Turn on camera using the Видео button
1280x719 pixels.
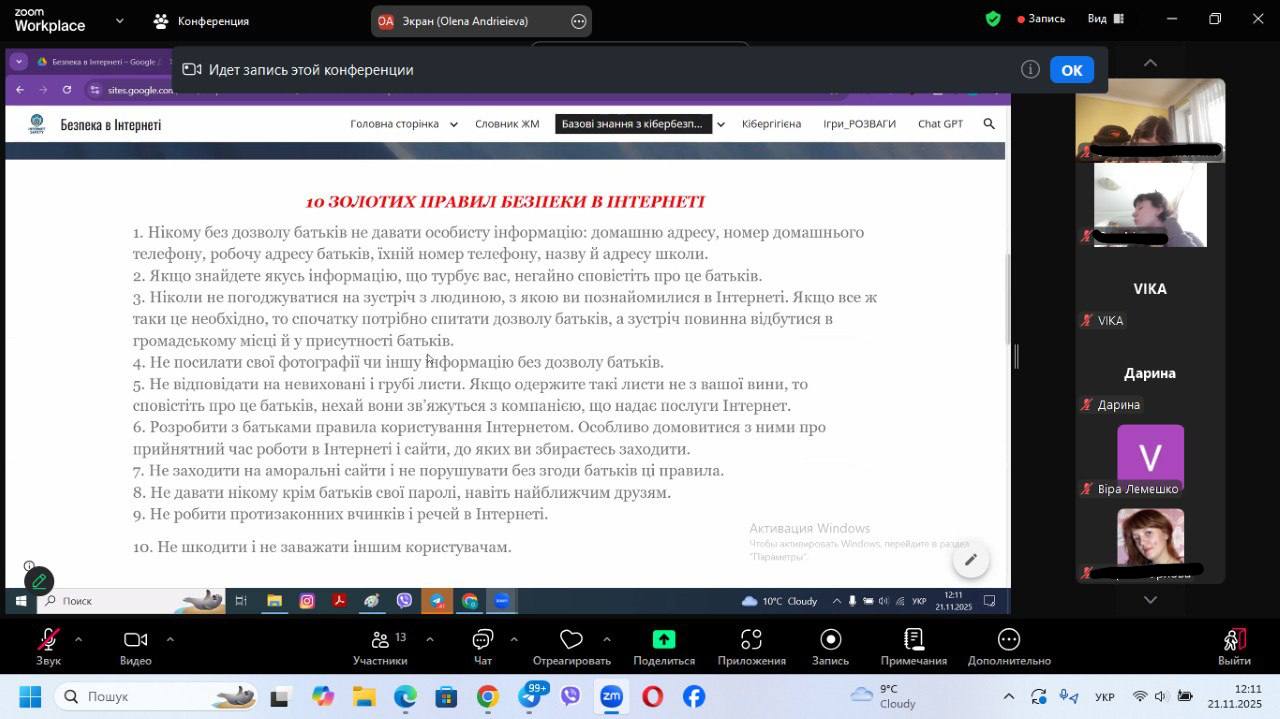135,640
